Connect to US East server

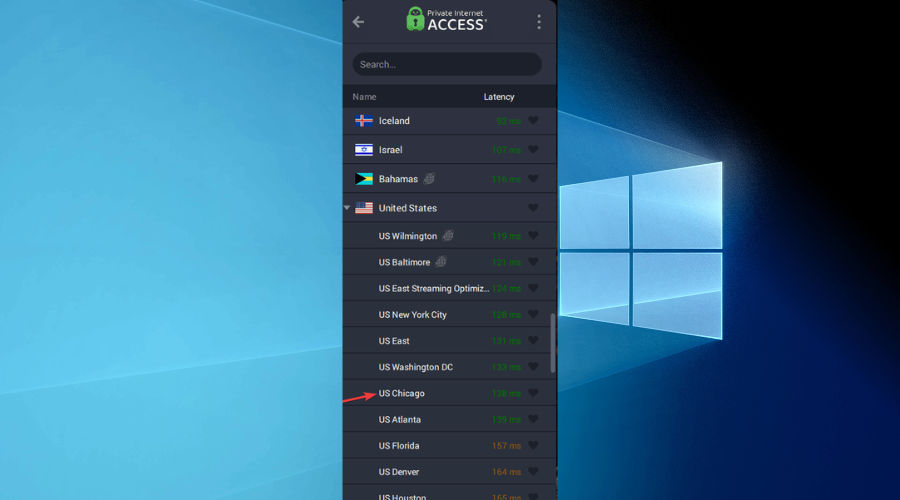click(x=449, y=341)
